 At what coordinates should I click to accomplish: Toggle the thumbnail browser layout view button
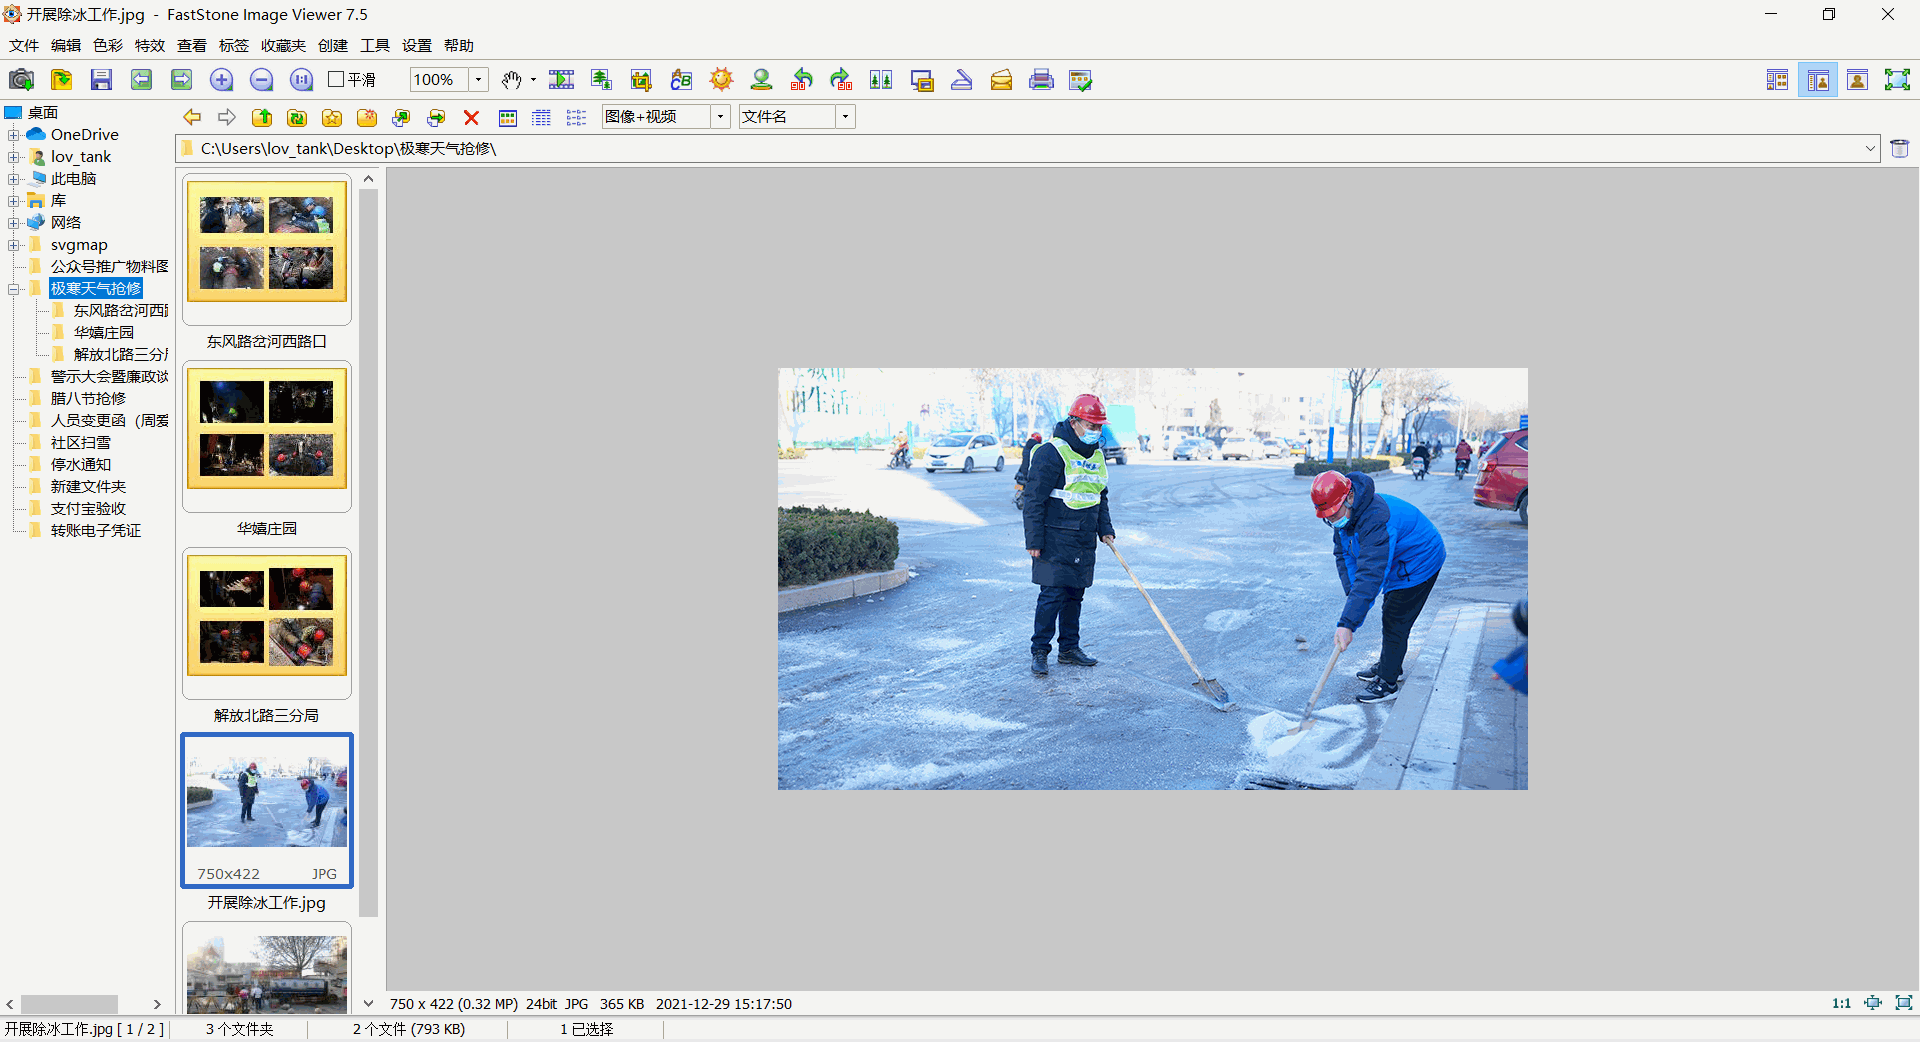pyautogui.click(x=1777, y=80)
